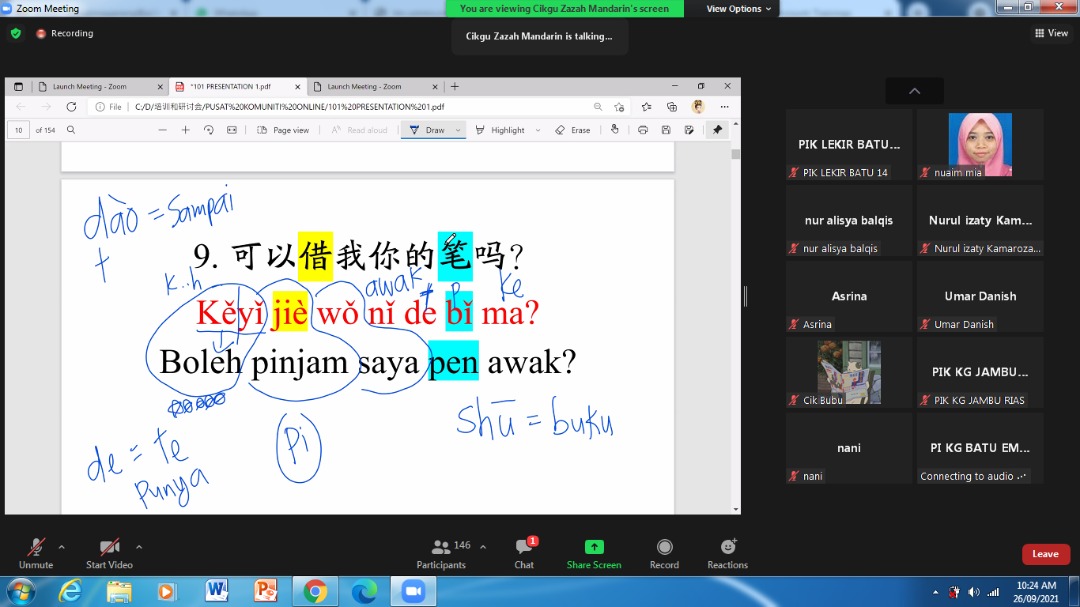The width and height of the screenshot is (1080, 607).
Task: Unmute the microphone in Zoom
Action: (x=36, y=553)
